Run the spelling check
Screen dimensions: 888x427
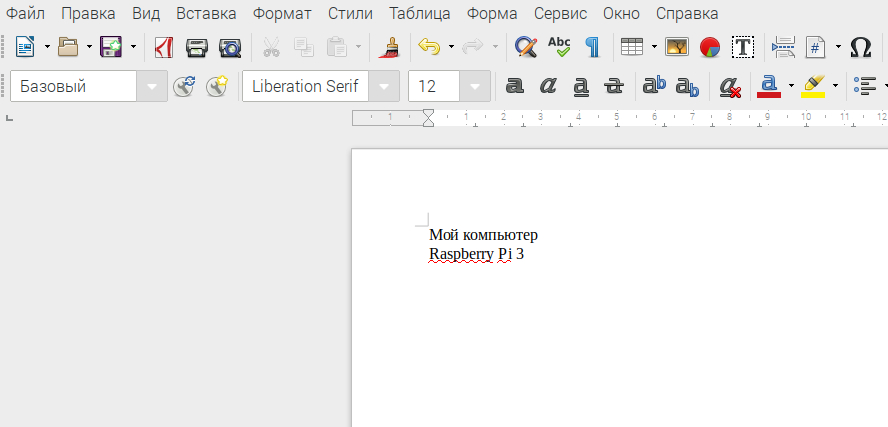click(559, 47)
